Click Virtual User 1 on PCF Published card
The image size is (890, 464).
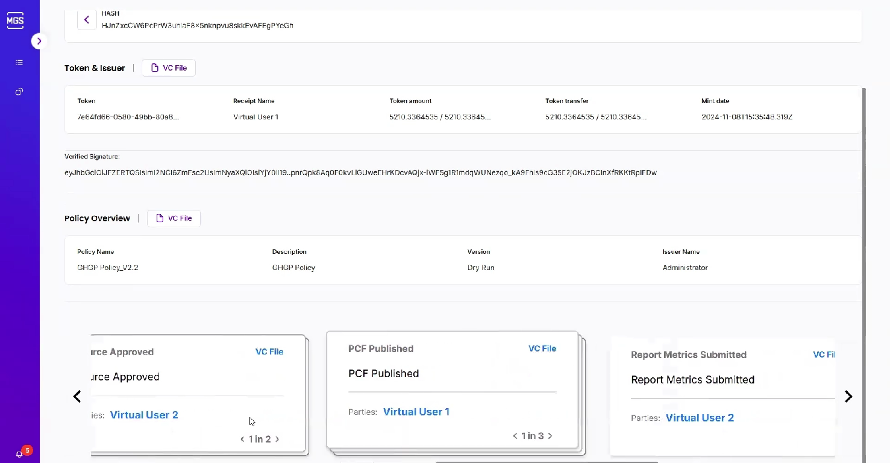416,412
